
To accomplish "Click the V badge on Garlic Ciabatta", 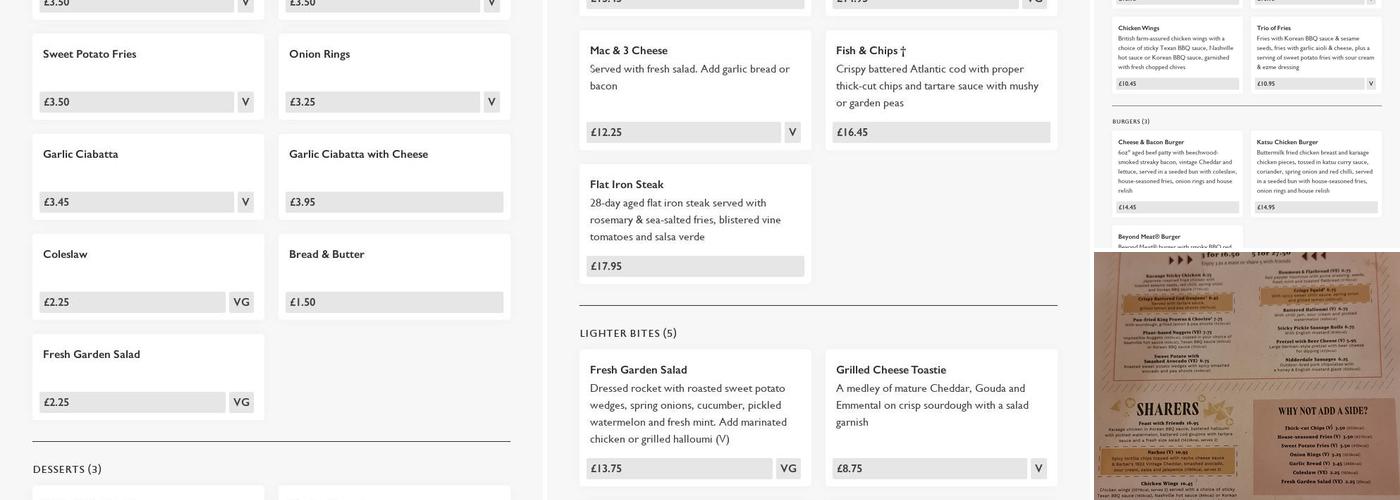I will pos(245,202).
